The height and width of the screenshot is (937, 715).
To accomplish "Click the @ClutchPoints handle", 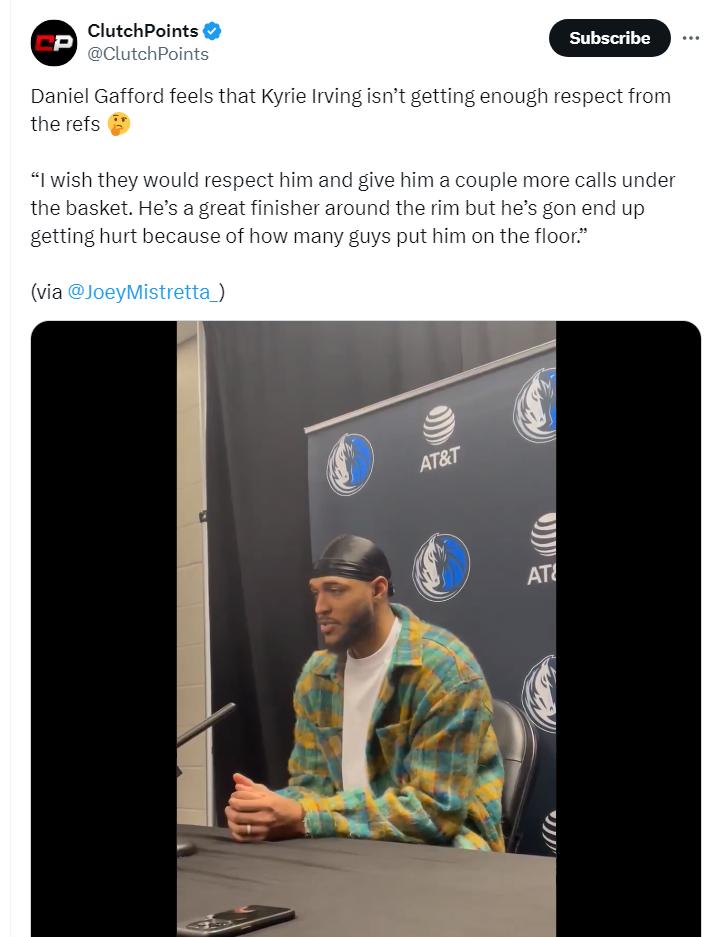I will pos(148,54).
